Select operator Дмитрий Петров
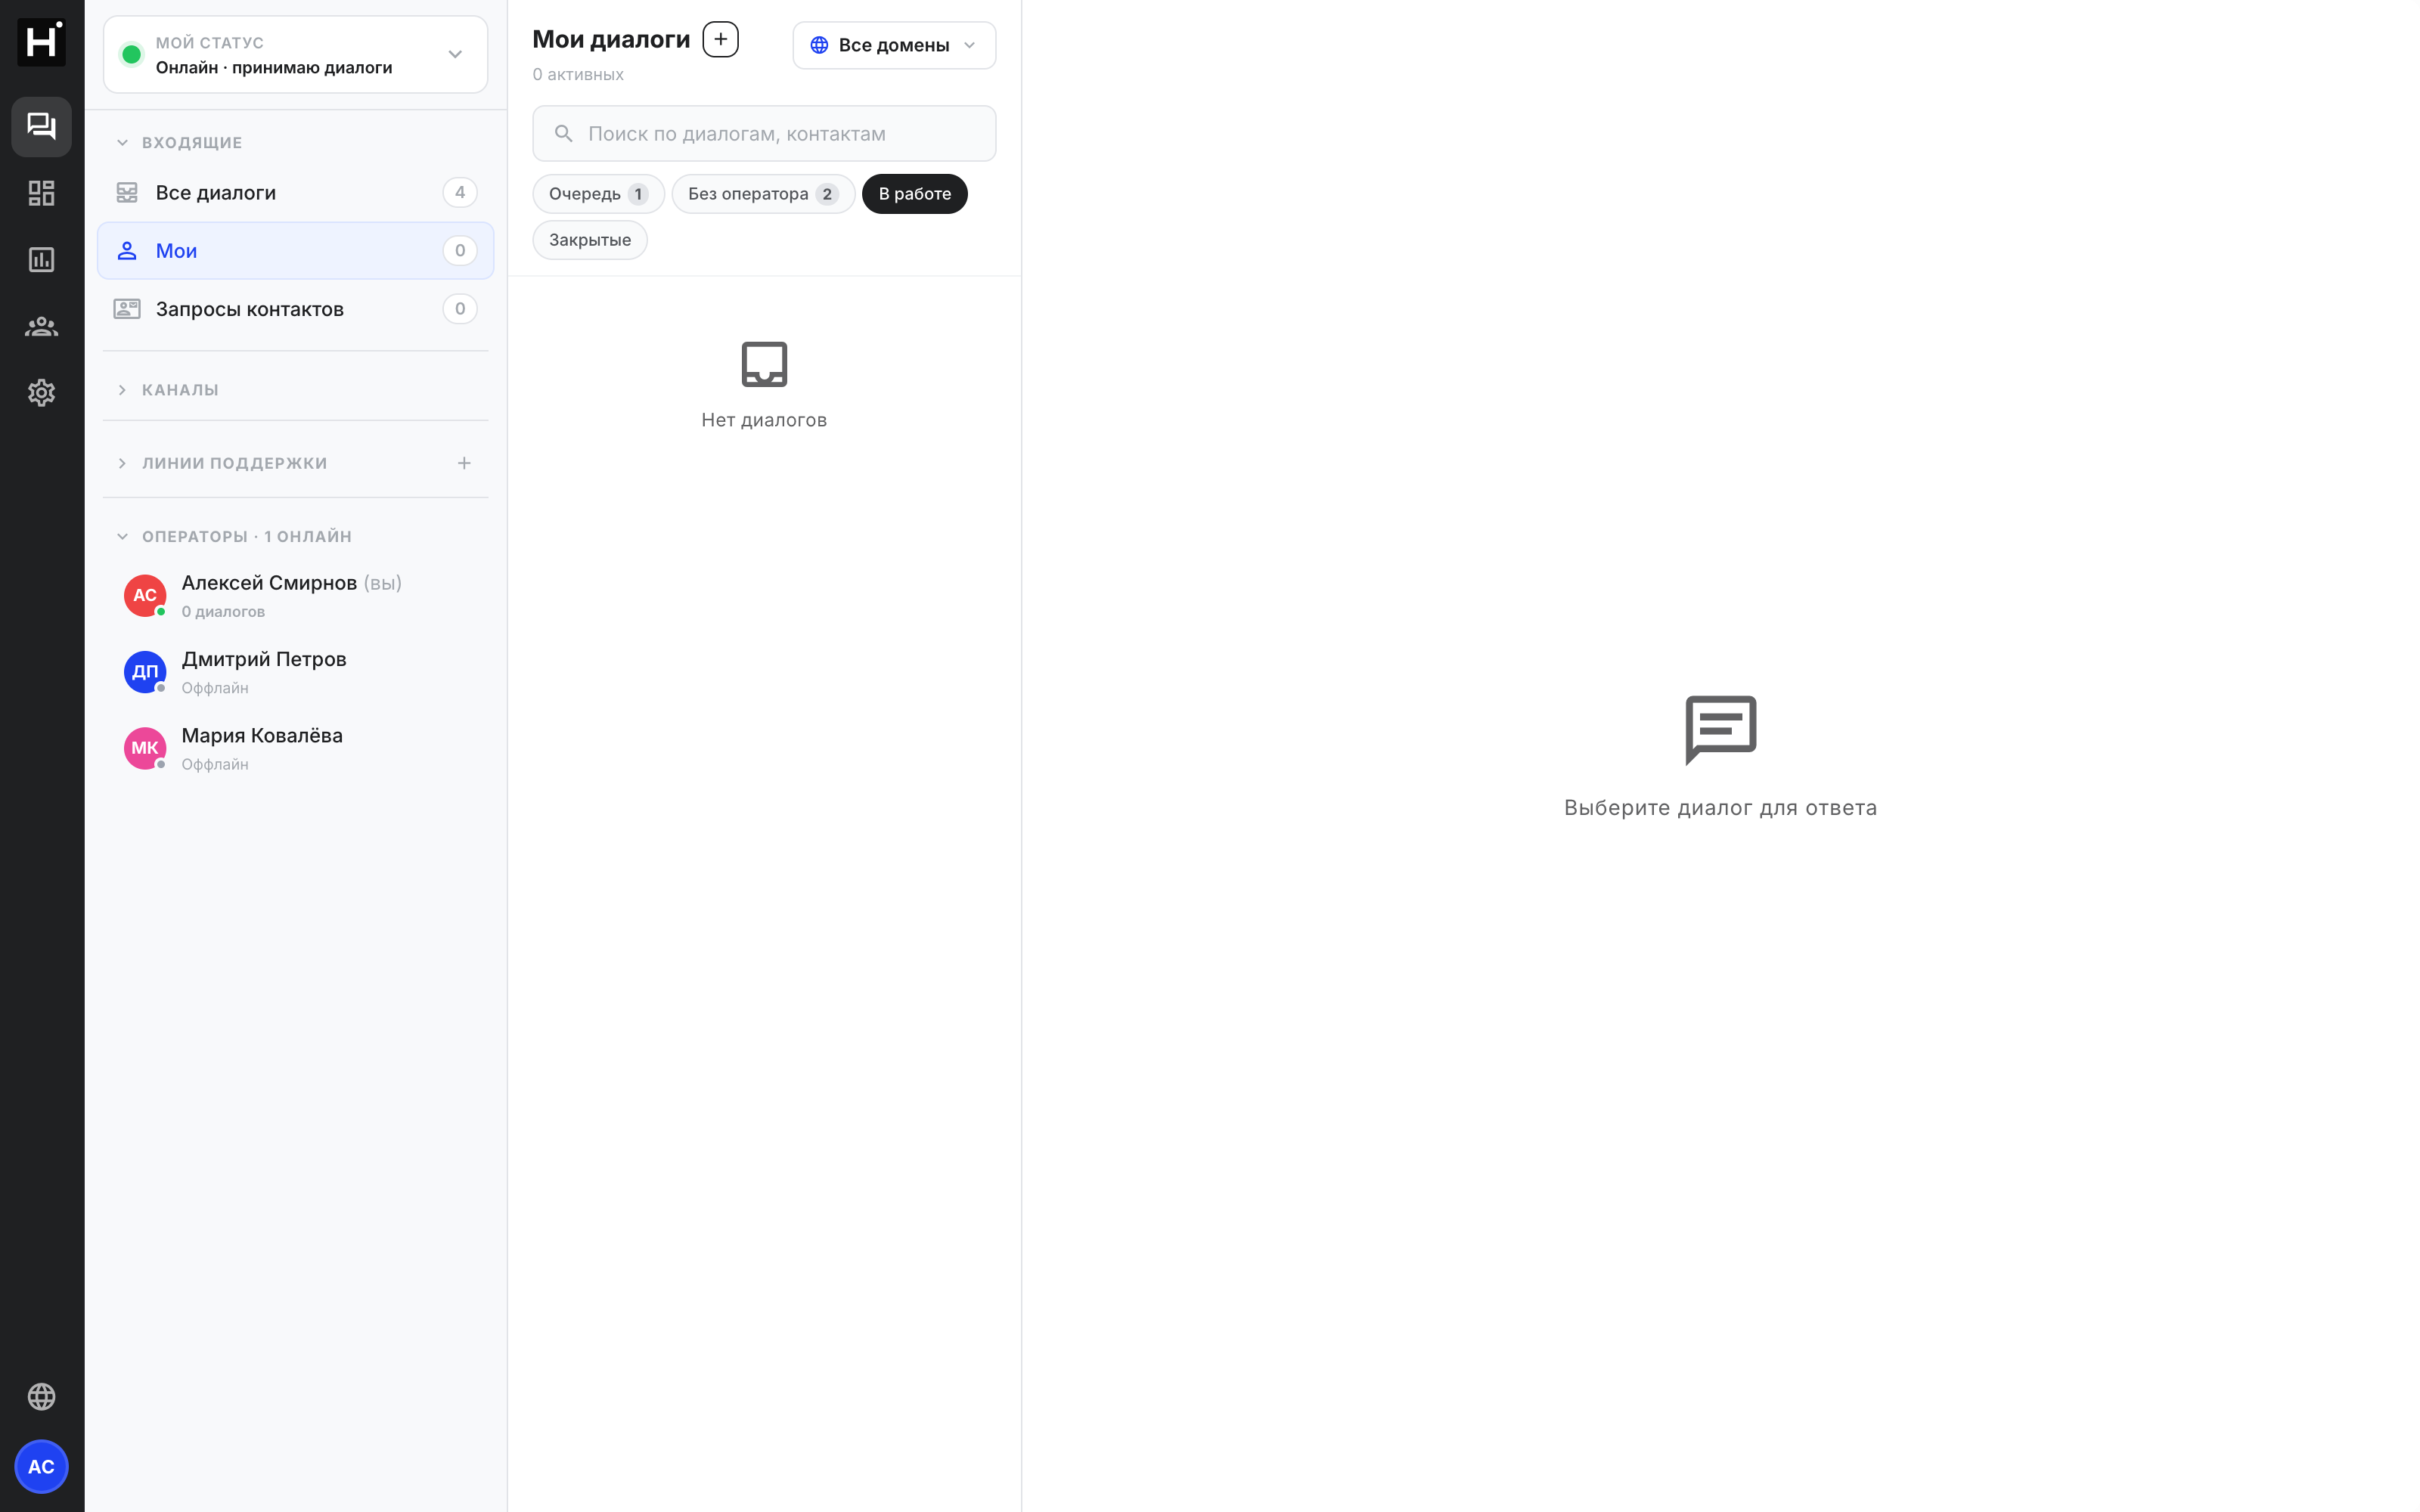 click(x=295, y=671)
